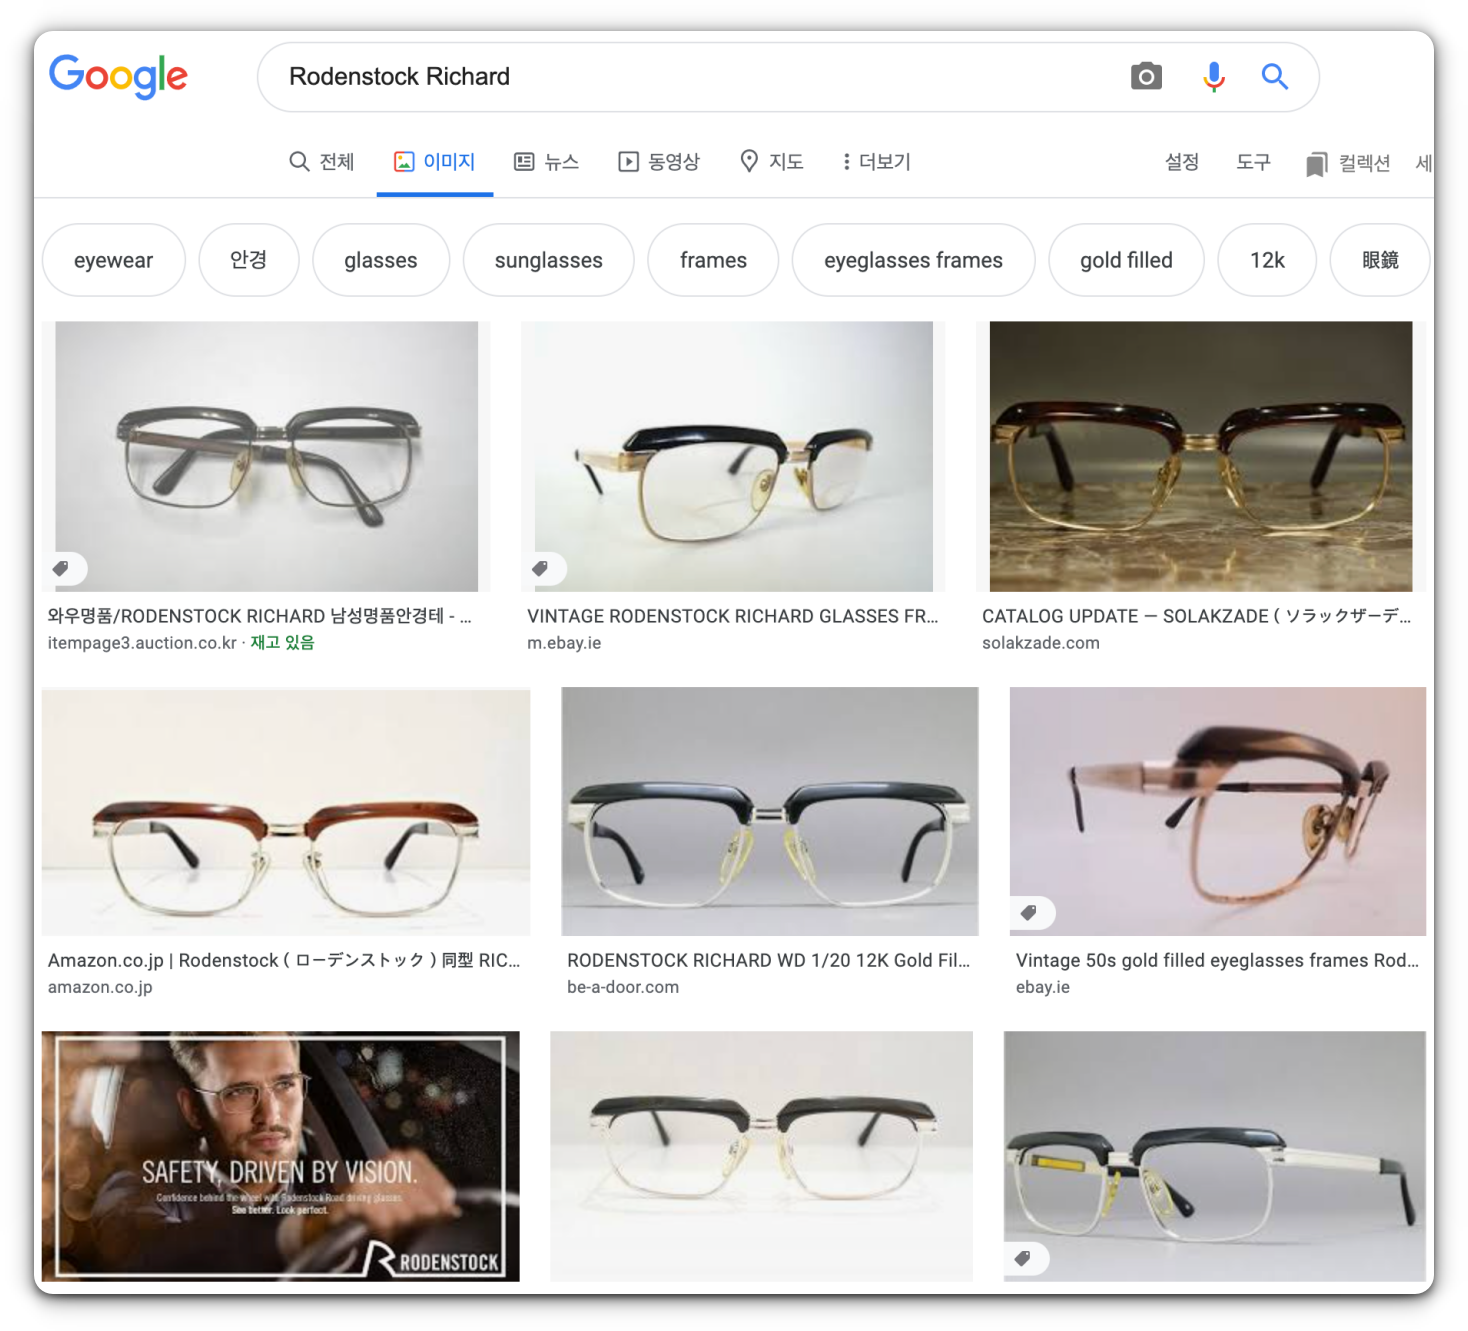Viewport: 1468px width, 1331px height.
Task: Click the m.ebay.ie source text
Action: pyautogui.click(x=564, y=643)
